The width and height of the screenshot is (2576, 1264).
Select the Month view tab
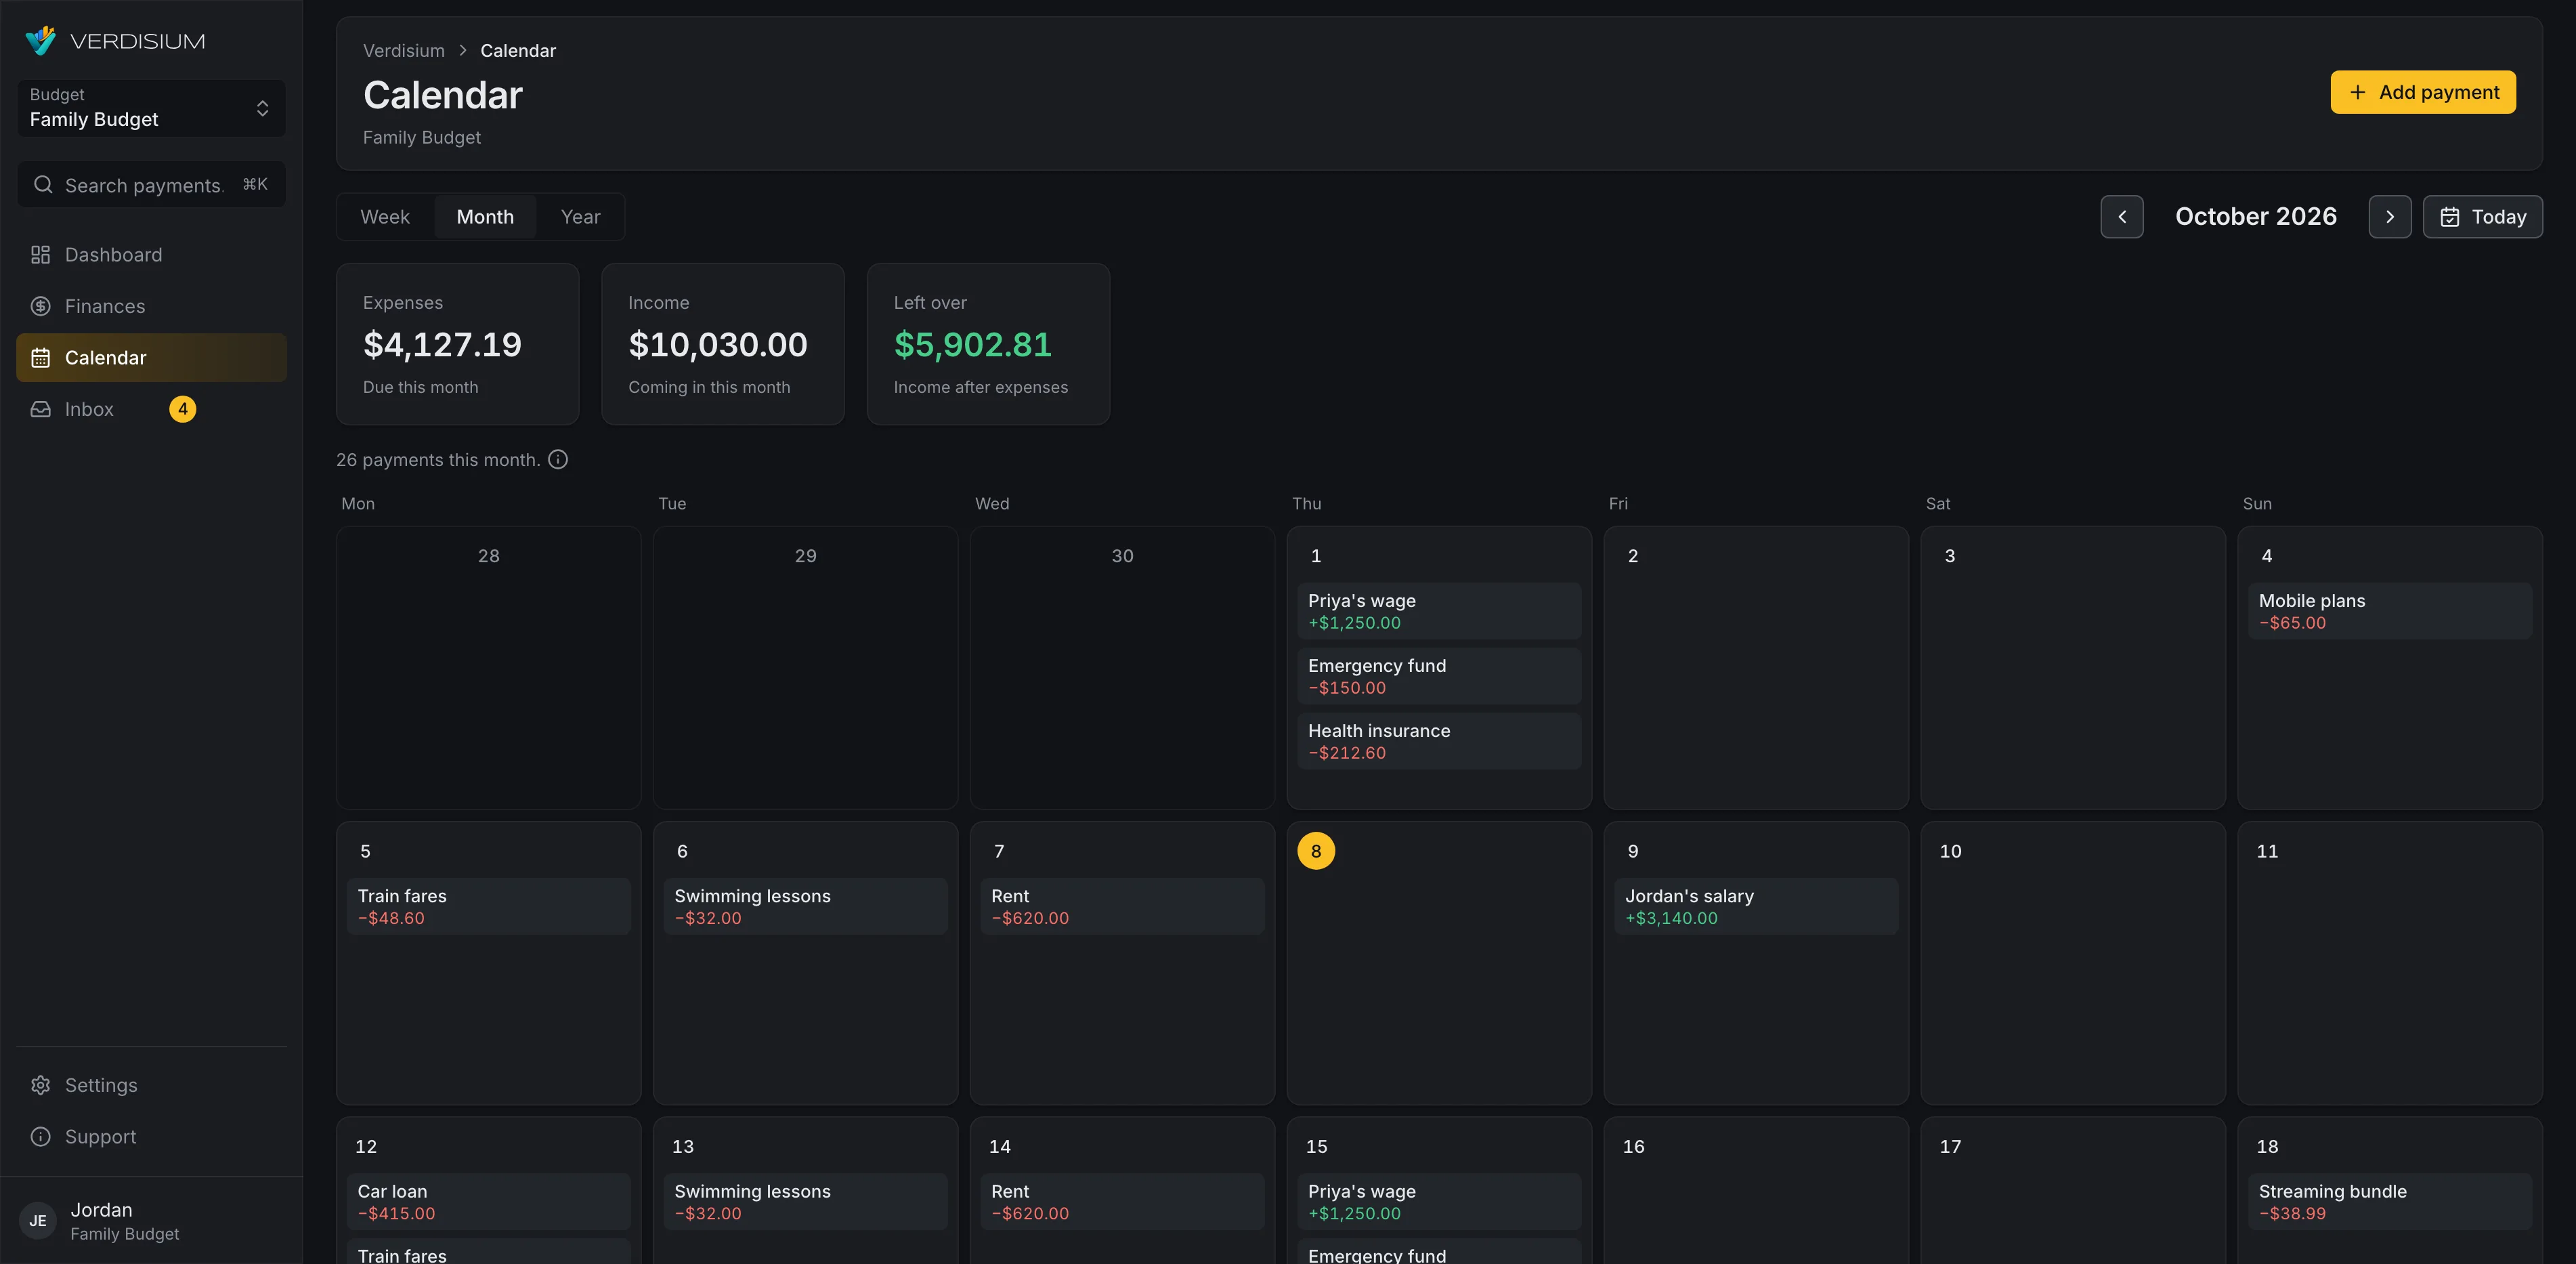click(x=485, y=217)
